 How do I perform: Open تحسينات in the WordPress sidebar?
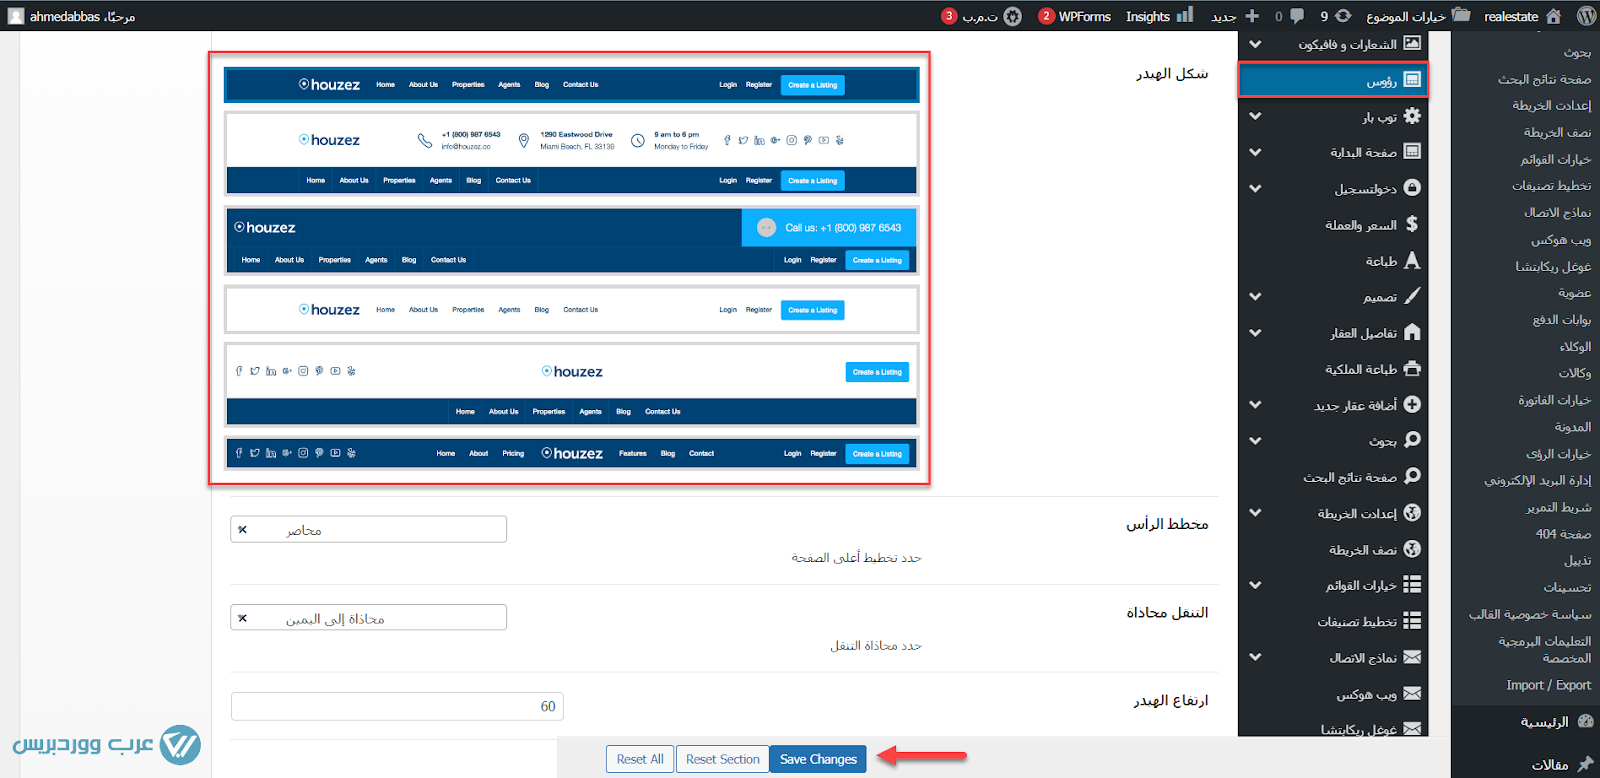tap(1567, 587)
